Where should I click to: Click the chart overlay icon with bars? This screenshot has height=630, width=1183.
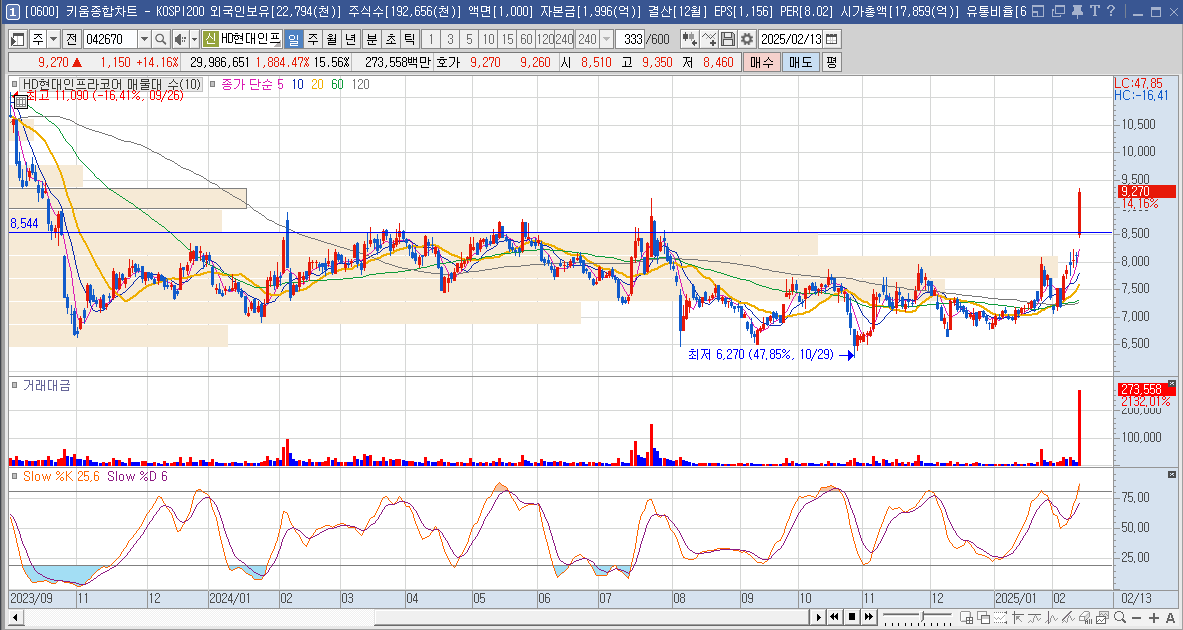pos(1102,617)
